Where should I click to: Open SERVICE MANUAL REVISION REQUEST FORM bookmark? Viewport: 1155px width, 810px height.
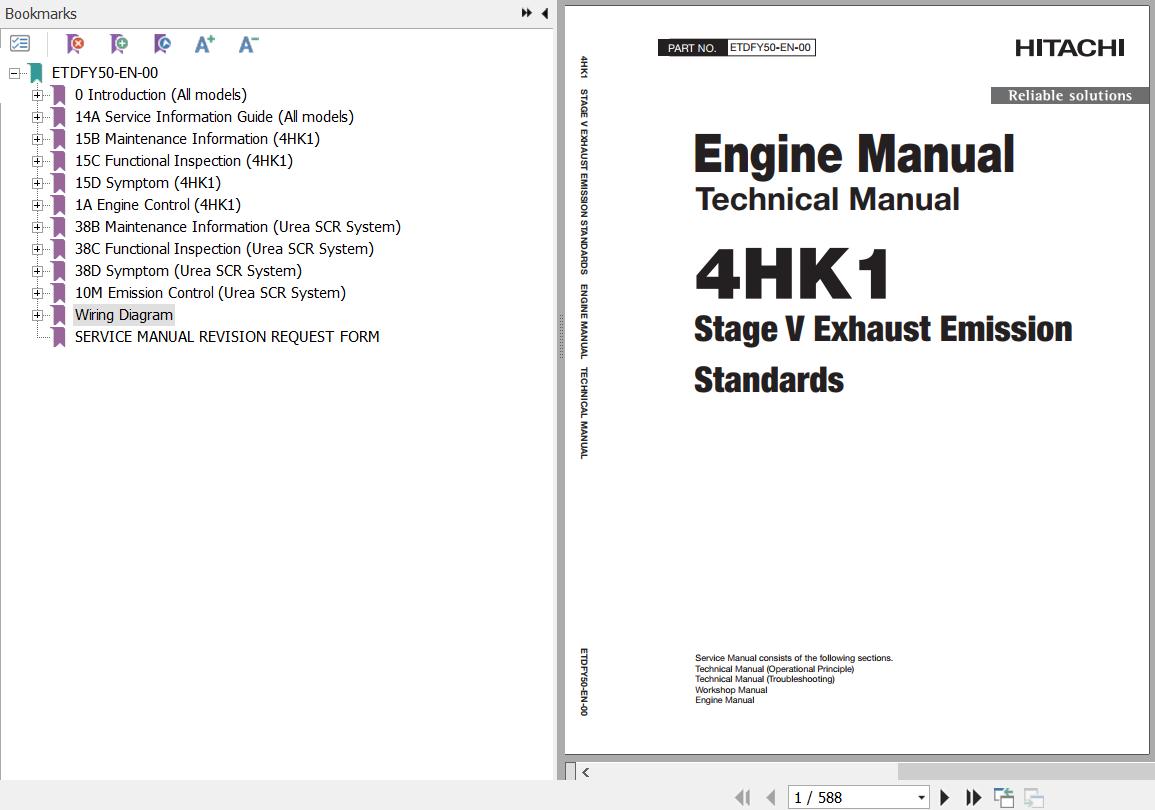click(227, 337)
